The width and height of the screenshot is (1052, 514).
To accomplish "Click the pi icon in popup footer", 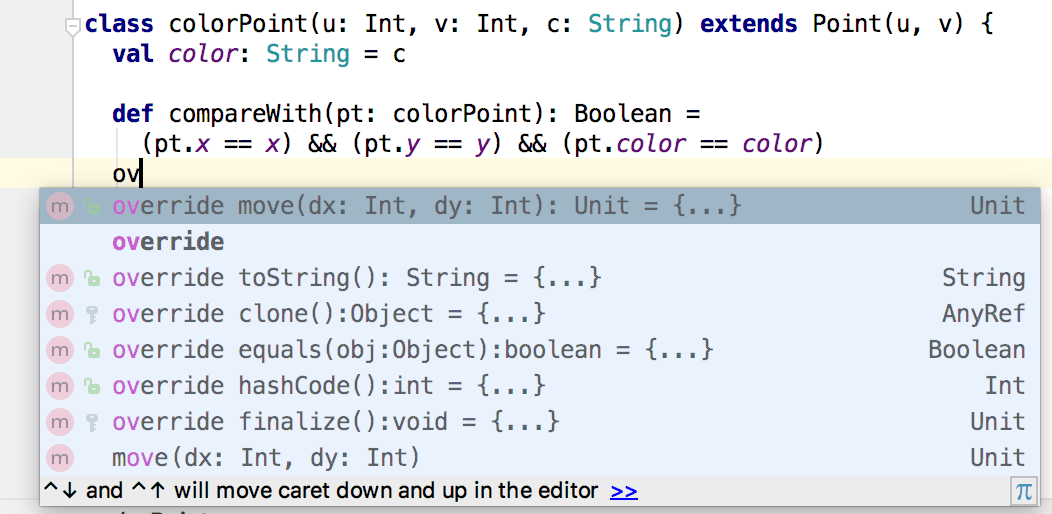I will pyautogui.click(x=1023, y=491).
